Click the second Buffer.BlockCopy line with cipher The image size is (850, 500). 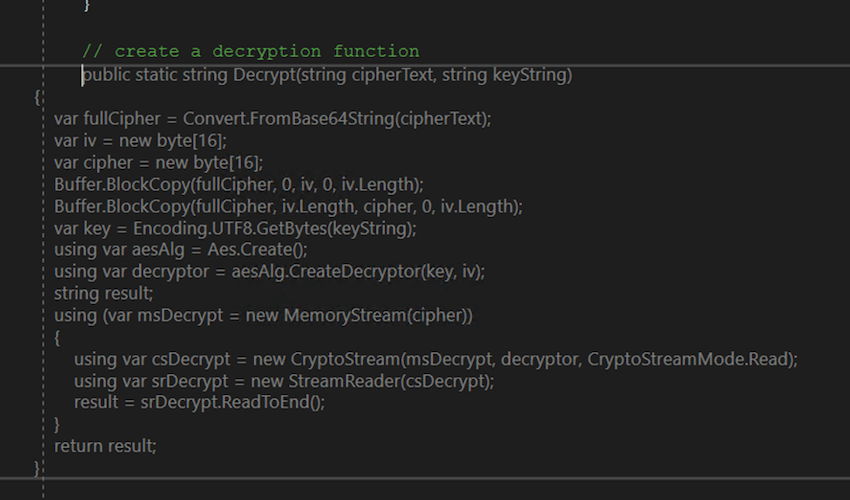288,206
